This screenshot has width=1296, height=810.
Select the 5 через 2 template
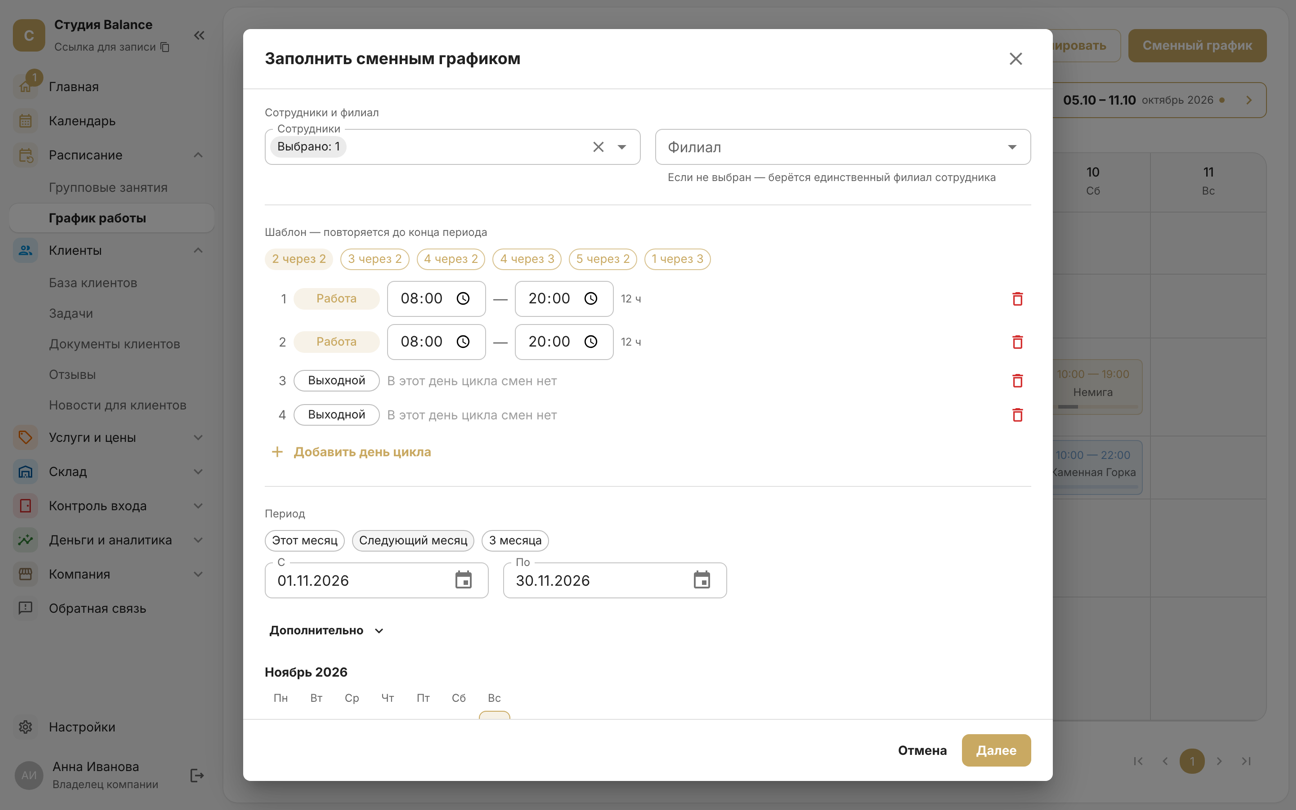click(x=603, y=259)
